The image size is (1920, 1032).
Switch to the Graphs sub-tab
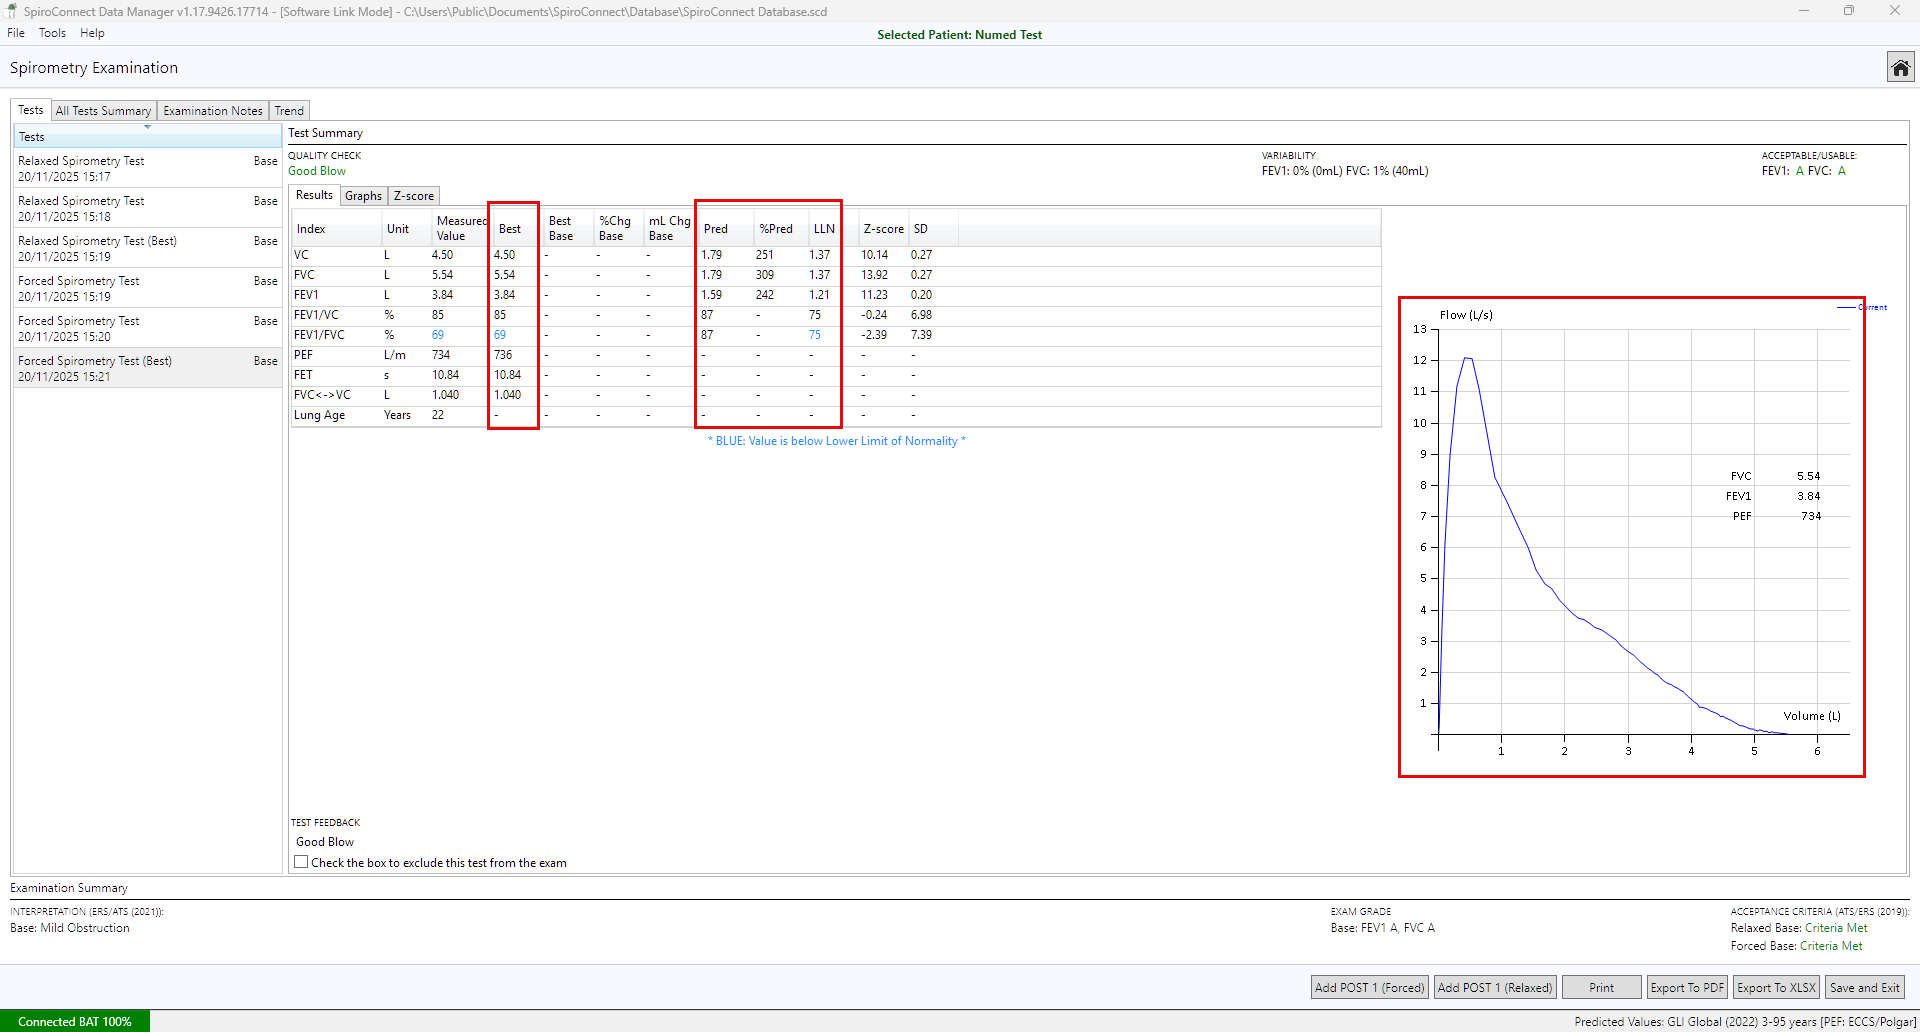tap(363, 196)
